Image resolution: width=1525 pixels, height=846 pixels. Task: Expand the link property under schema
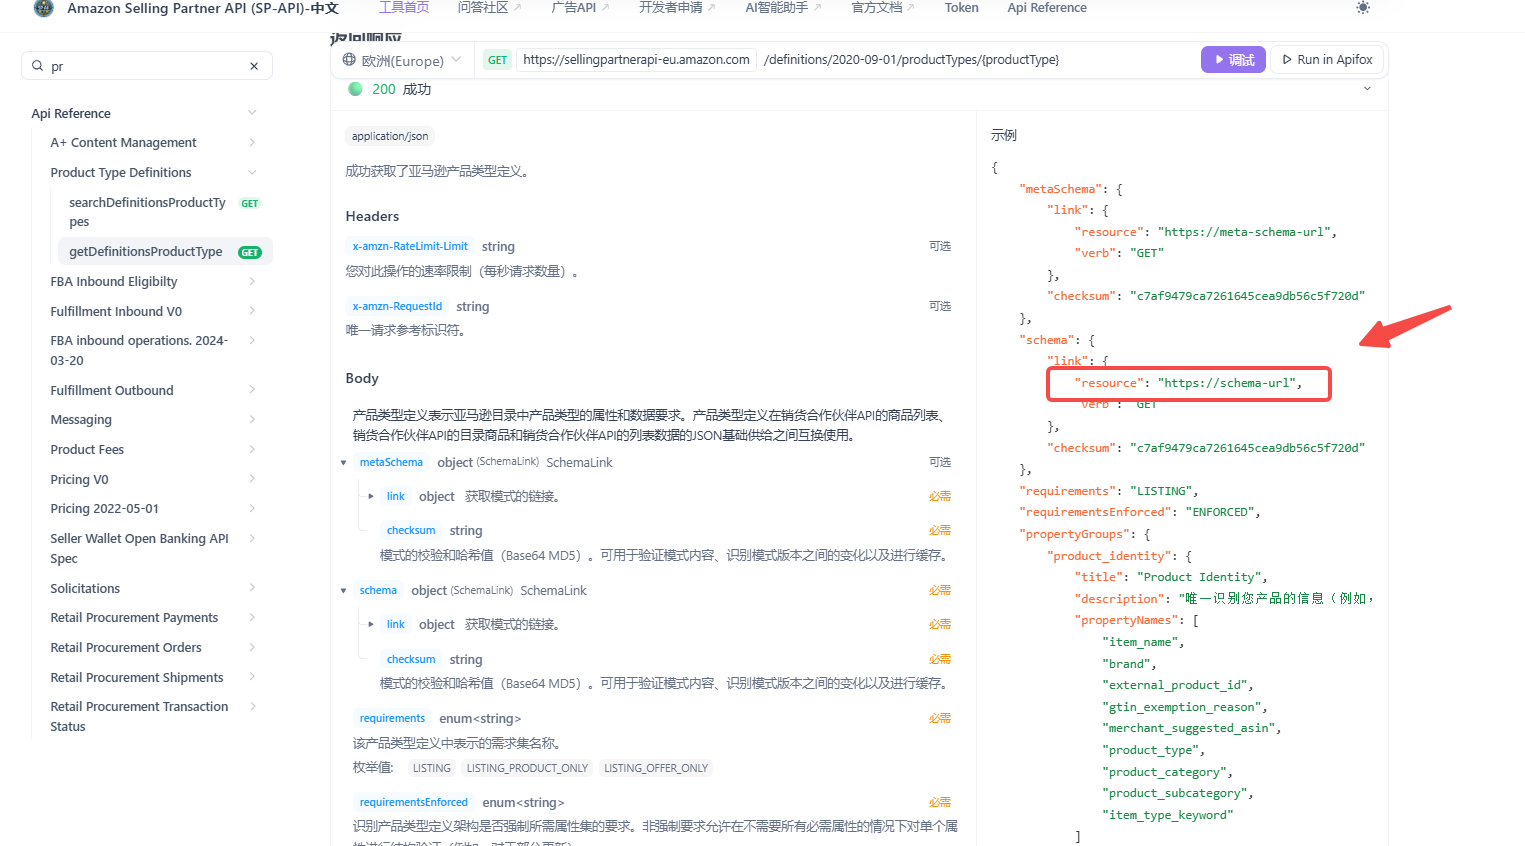click(x=371, y=624)
